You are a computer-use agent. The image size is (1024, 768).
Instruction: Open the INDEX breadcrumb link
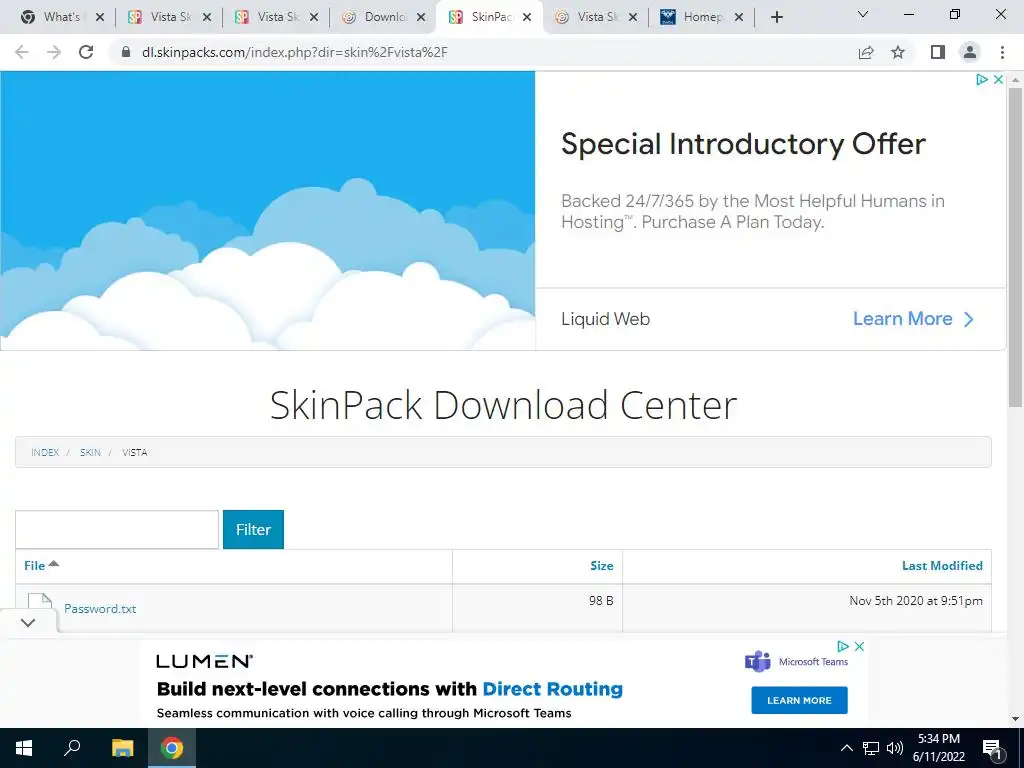pyautogui.click(x=45, y=453)
